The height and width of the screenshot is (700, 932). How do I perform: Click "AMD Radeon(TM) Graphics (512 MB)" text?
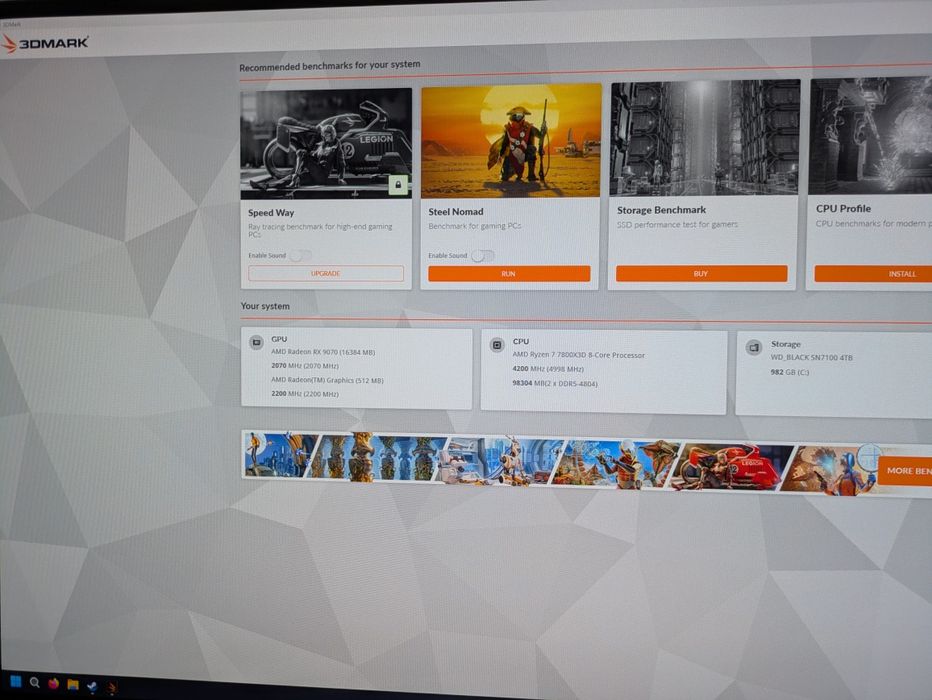(328, 380)
